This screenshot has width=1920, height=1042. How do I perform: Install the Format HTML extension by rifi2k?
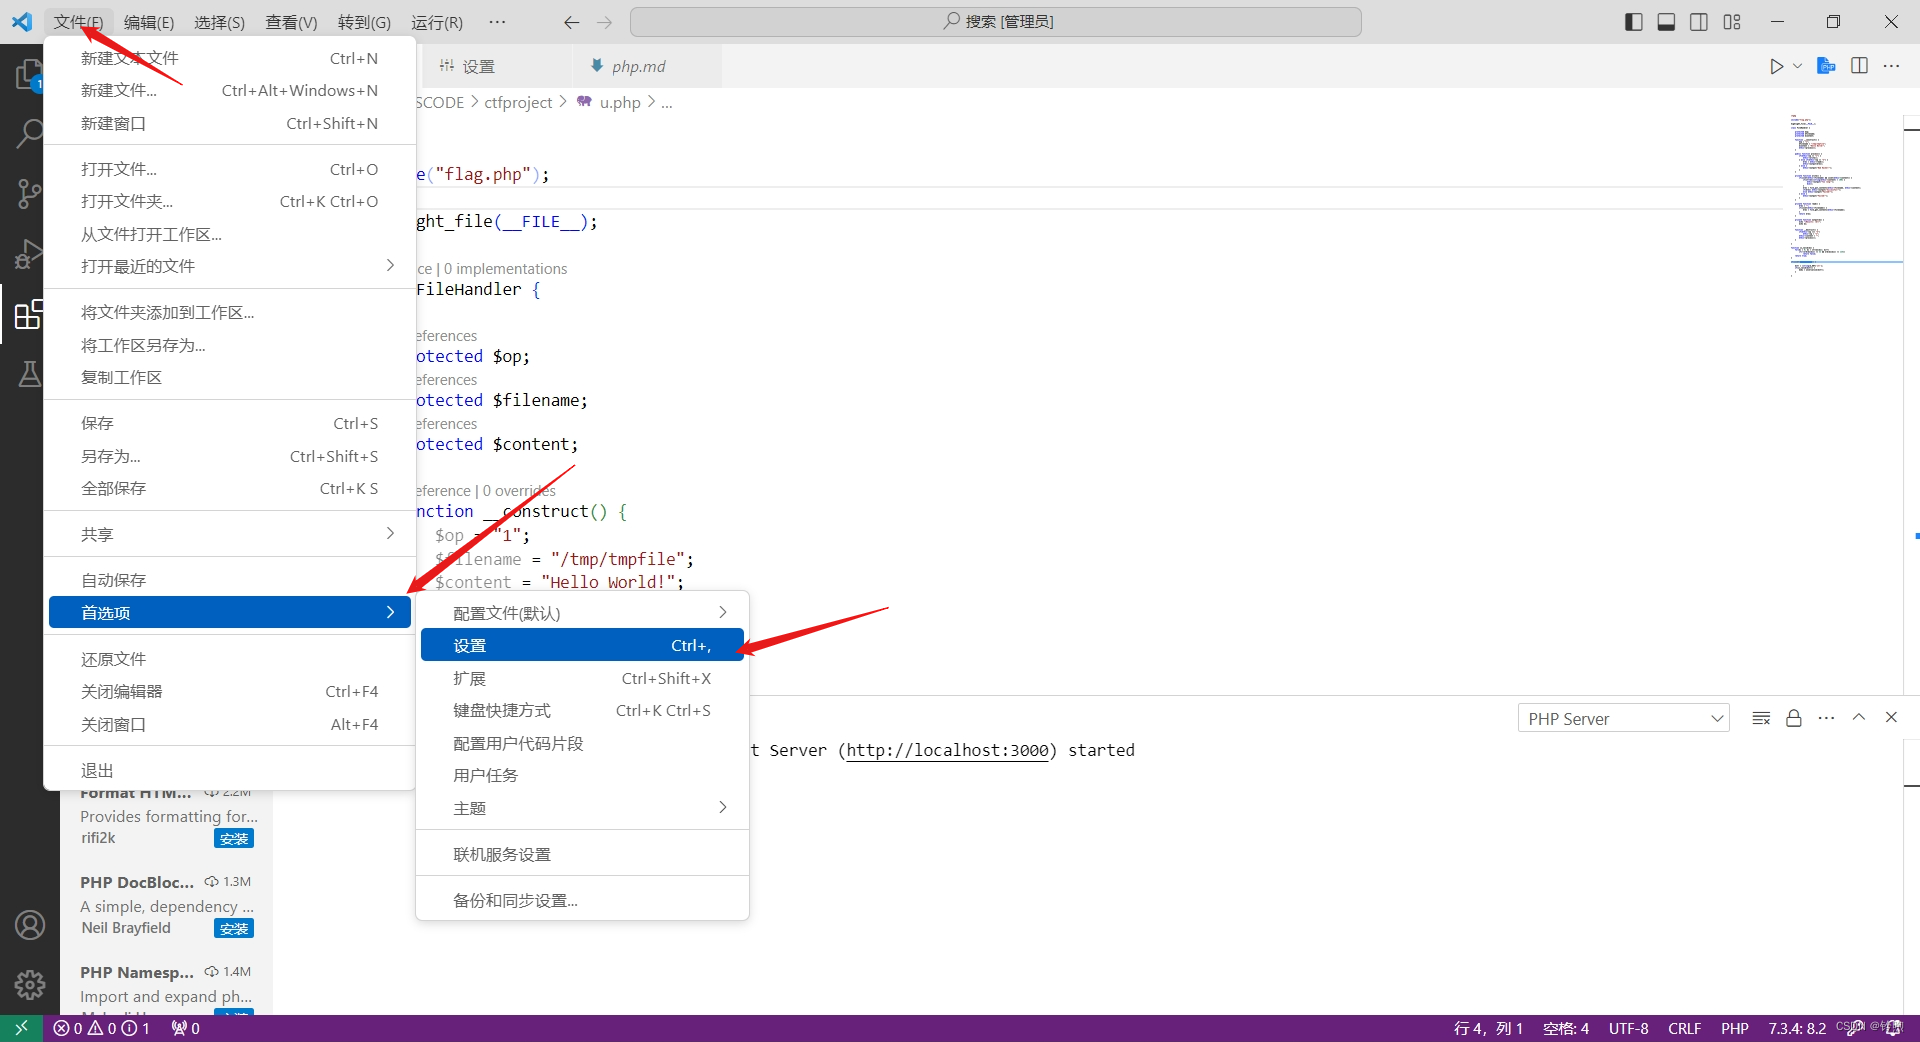[x=234, y=838]
